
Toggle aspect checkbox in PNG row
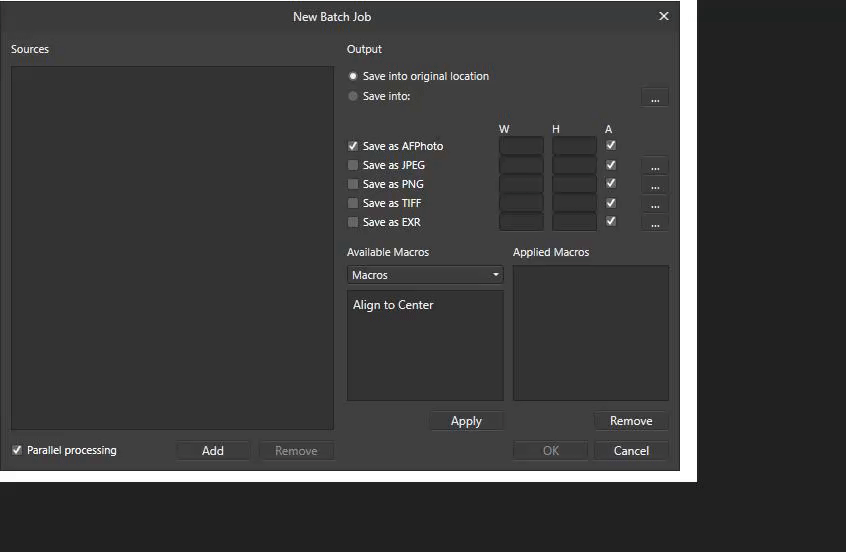(611, 183)
